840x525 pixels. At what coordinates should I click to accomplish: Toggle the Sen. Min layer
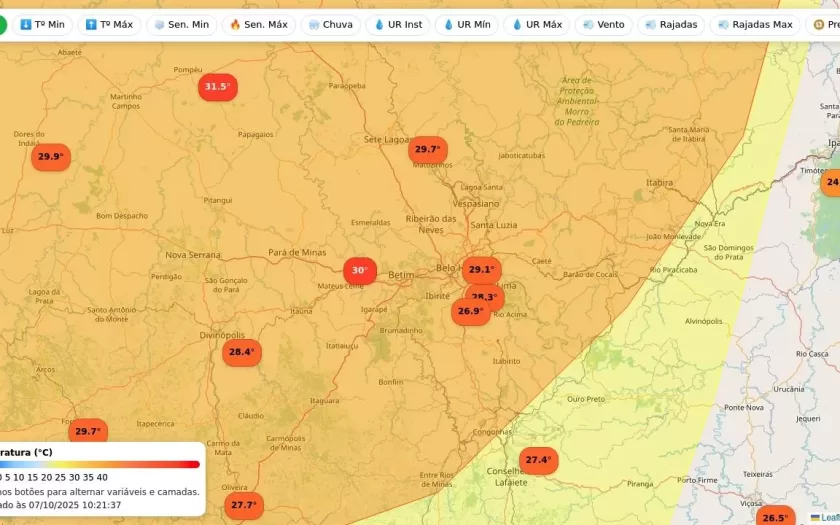[x=181, y=24]
